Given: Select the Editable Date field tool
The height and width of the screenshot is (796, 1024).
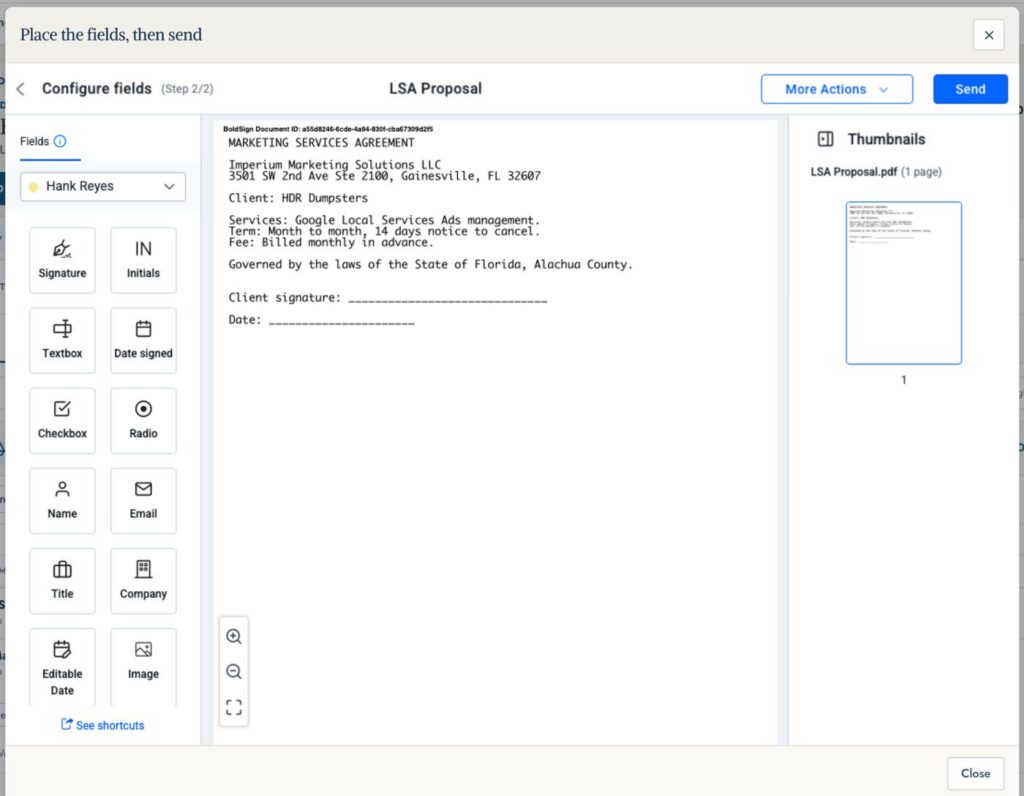Looking at the screenshot, I should point(62,667).
